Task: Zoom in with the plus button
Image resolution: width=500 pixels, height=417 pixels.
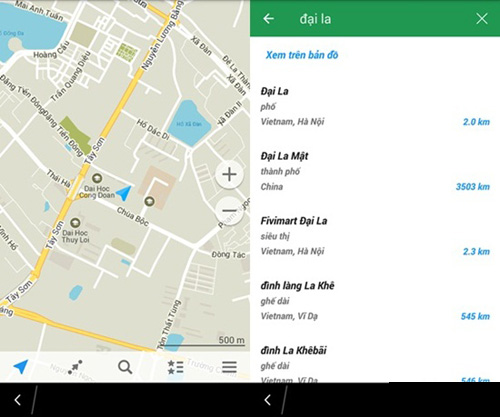Action: click(229, 174)
